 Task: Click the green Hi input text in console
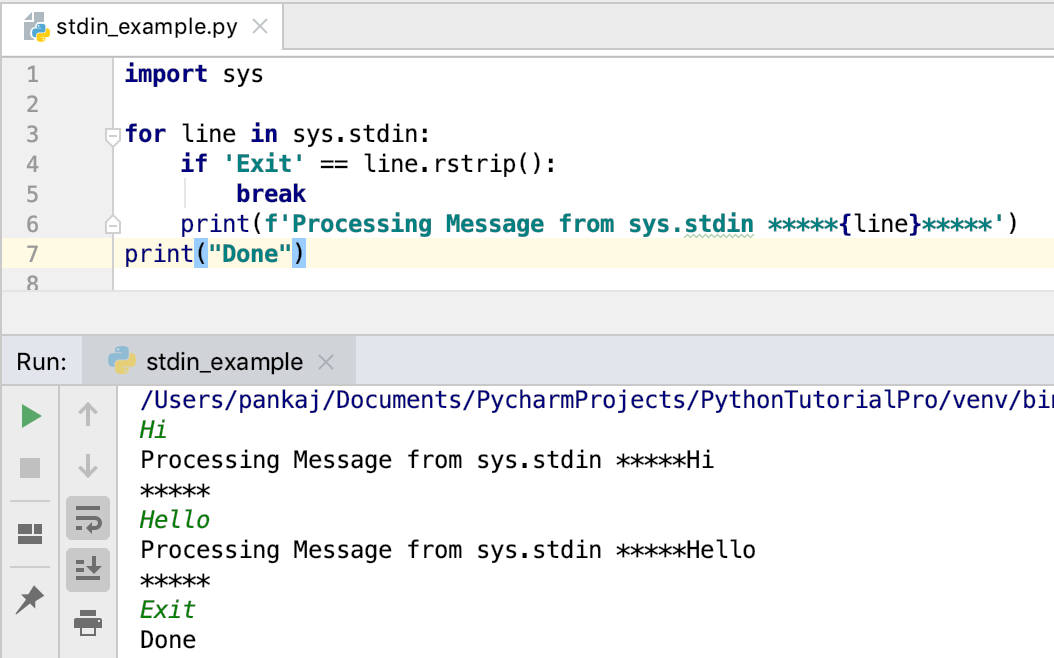[x=154, y=429]
